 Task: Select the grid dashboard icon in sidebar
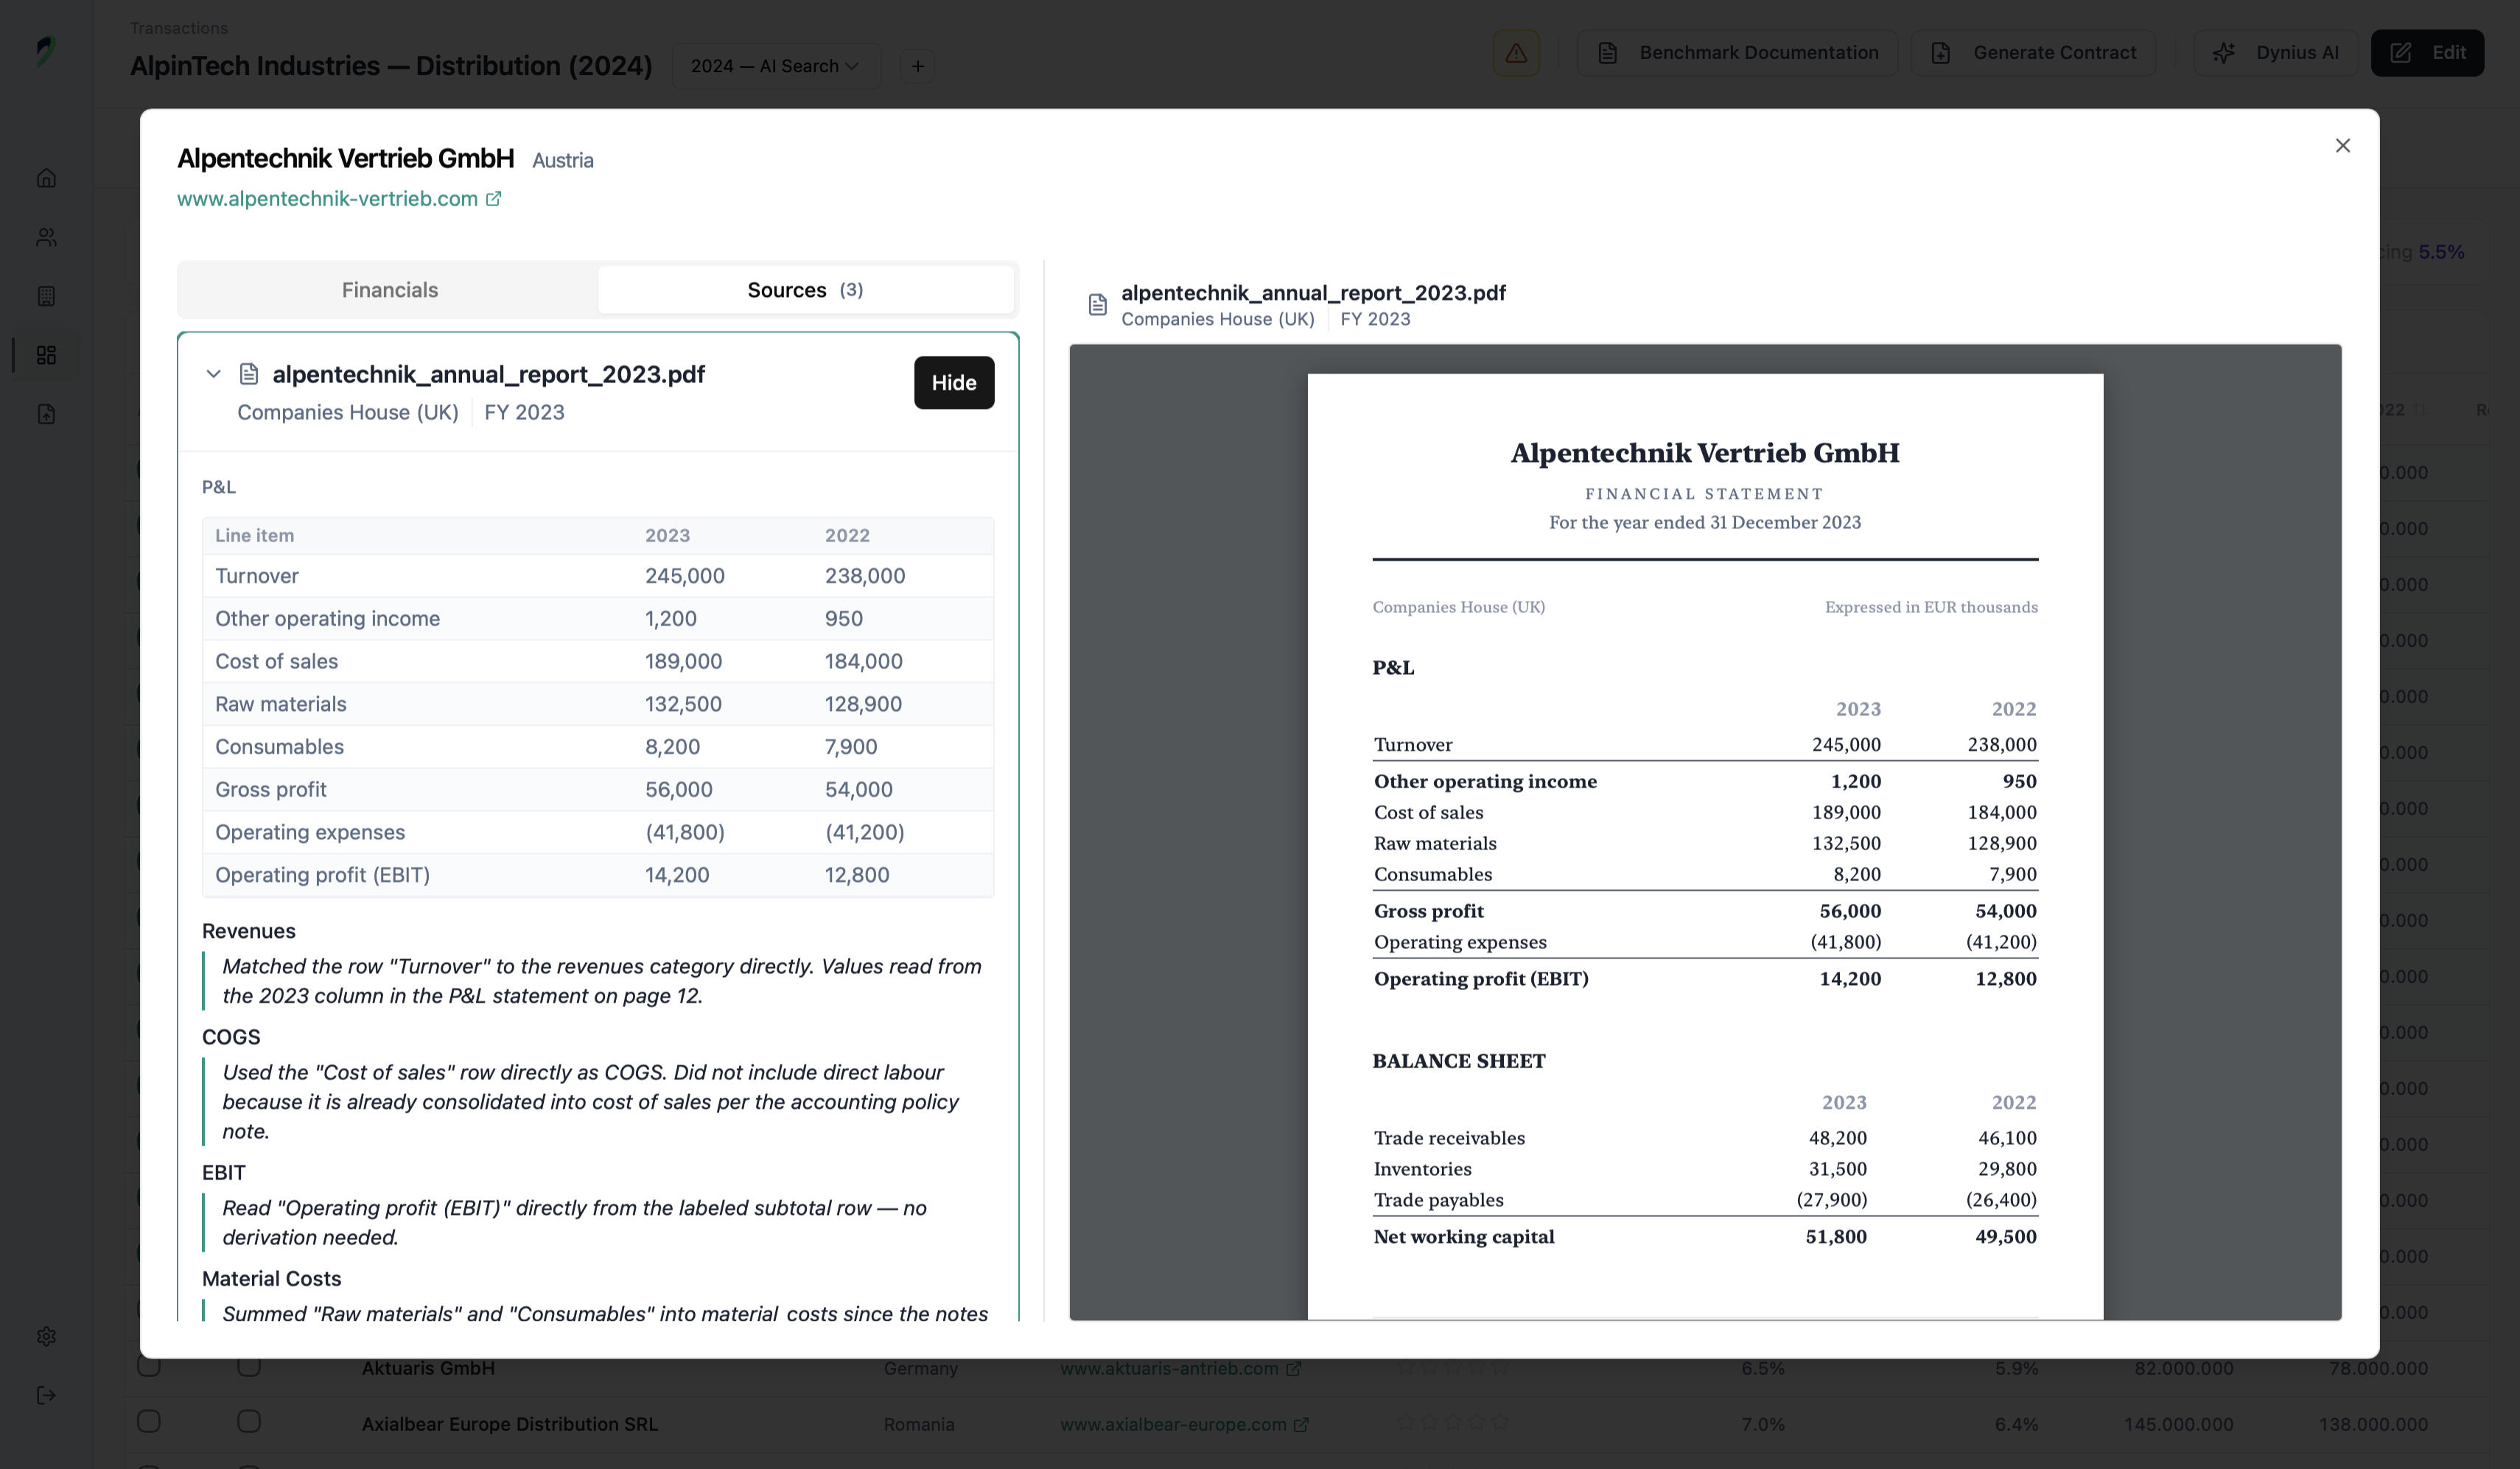click(46, 355)
